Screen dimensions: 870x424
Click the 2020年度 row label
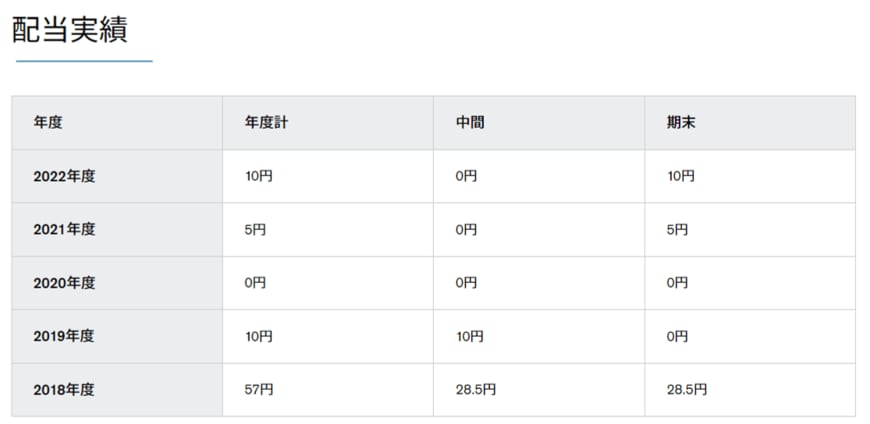click(x=64, y=283)
